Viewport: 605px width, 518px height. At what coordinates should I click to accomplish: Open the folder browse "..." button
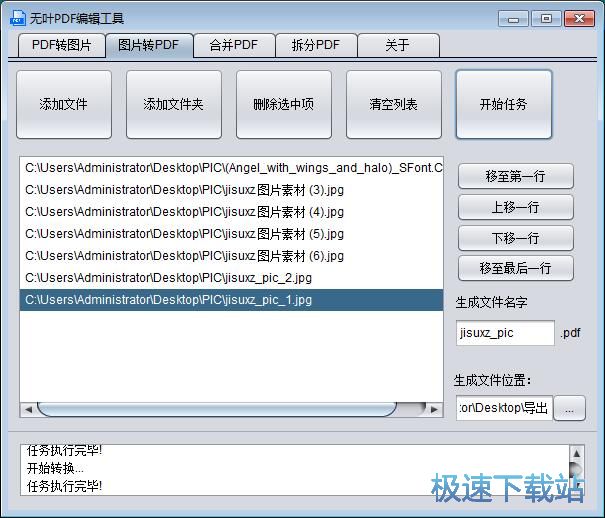pos(569,408)
